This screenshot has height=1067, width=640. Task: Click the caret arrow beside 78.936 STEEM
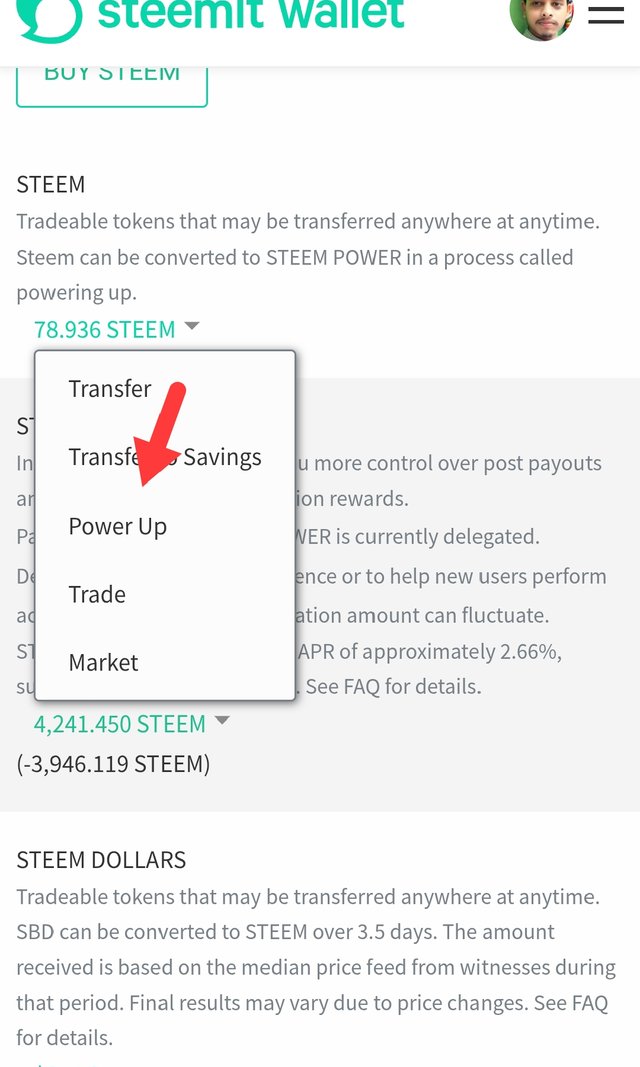coord(192,326)
